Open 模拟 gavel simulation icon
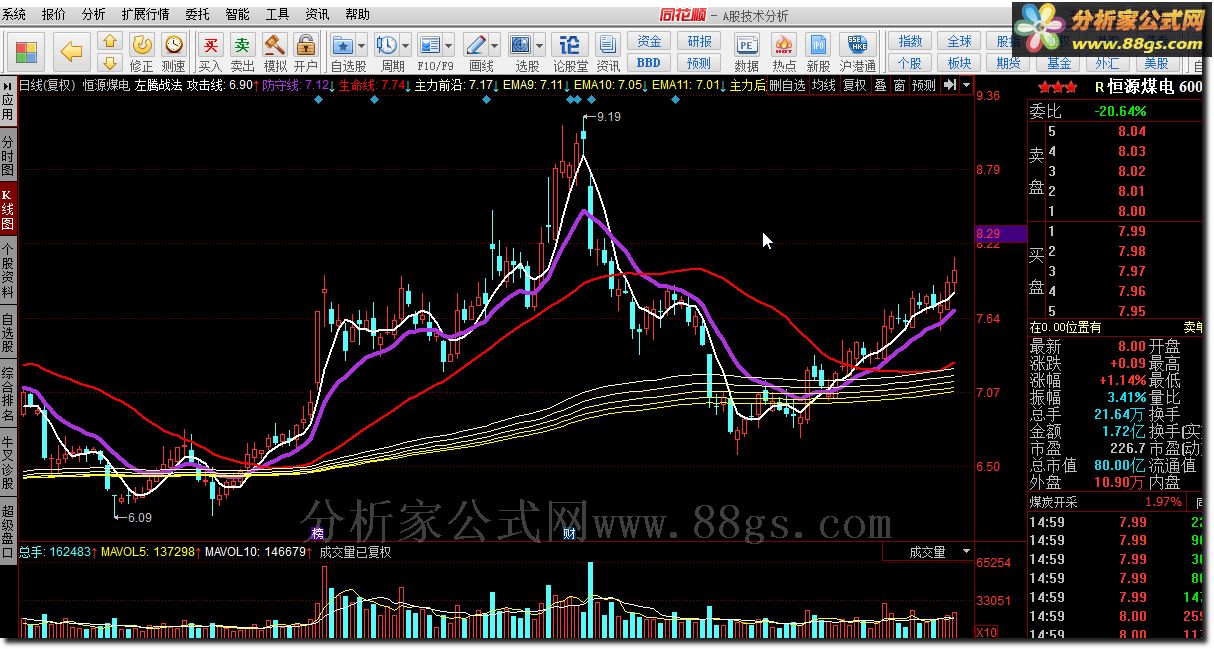The height and width of the screenshot is (649, 1214). [274, 44]
